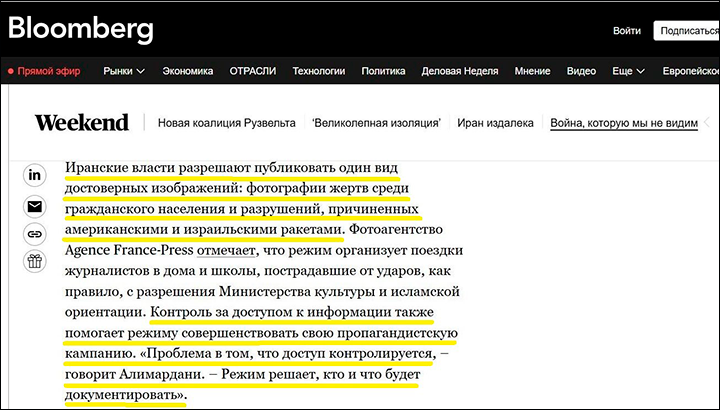Click the gift article icon
This screenshot has width=720, height=410.
pos(35,262)
